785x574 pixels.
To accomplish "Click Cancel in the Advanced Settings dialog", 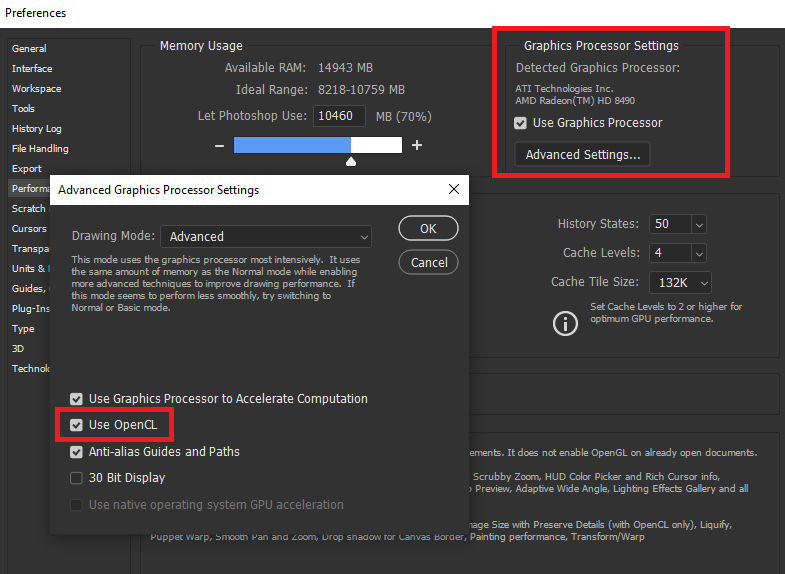I will tap(429, 262).
